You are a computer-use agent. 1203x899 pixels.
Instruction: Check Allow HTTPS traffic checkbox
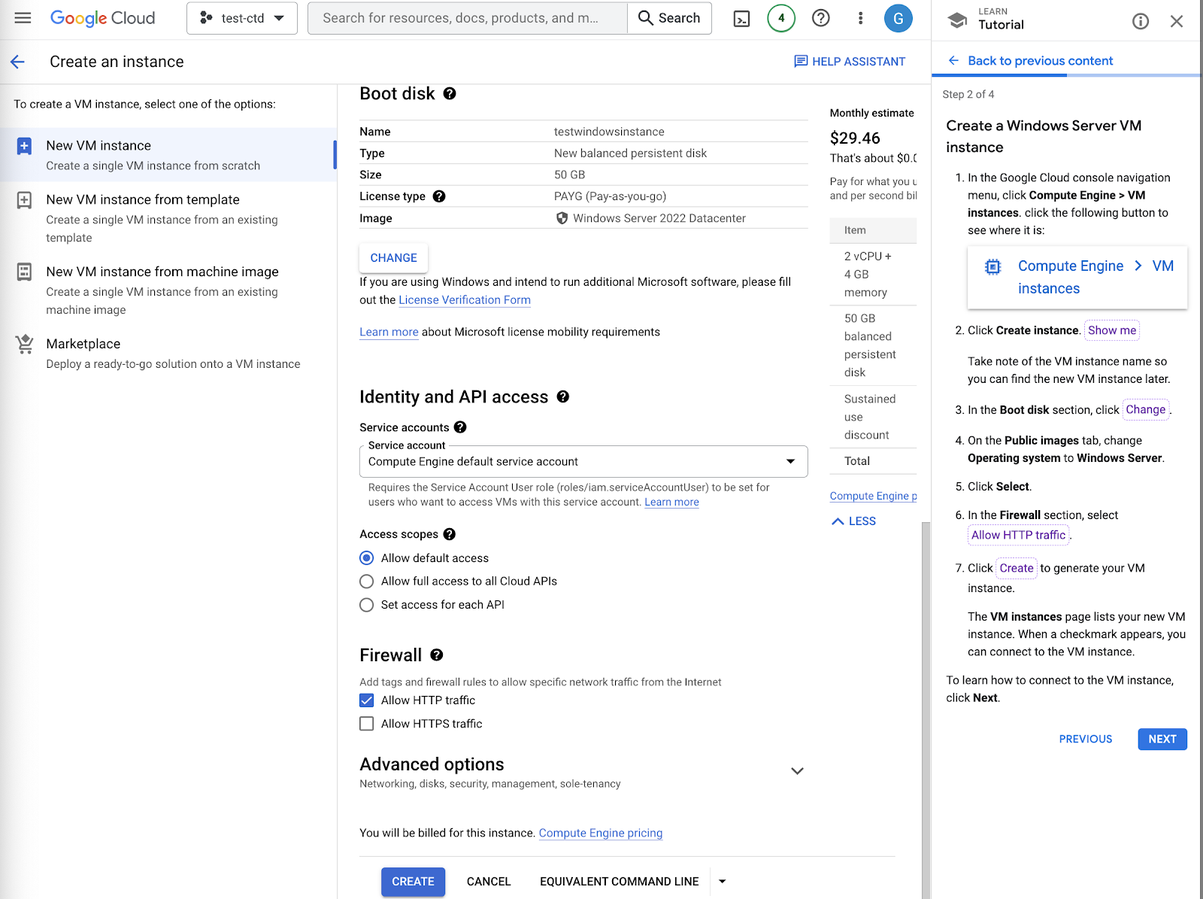click(367, 724)
